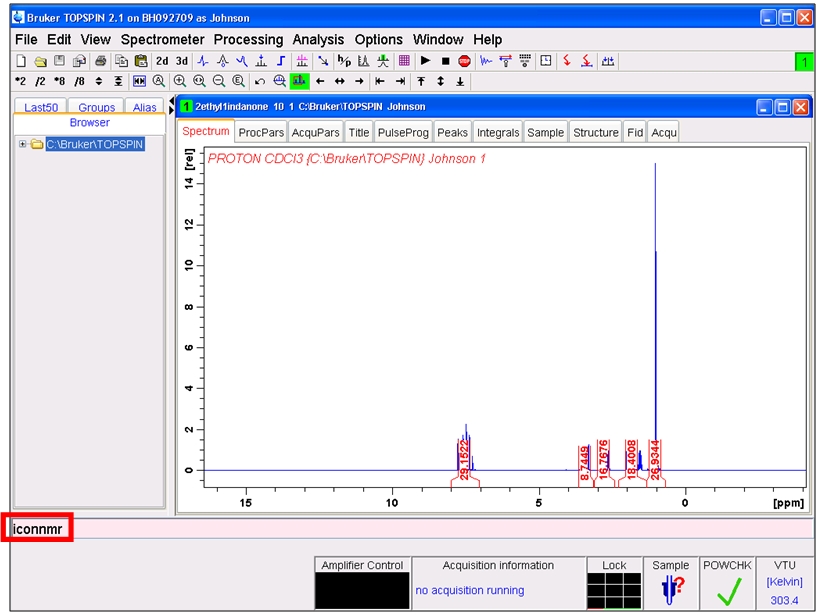Switch to 3d display mode
This screenshot has width=820, height=615.
point(181,61)
